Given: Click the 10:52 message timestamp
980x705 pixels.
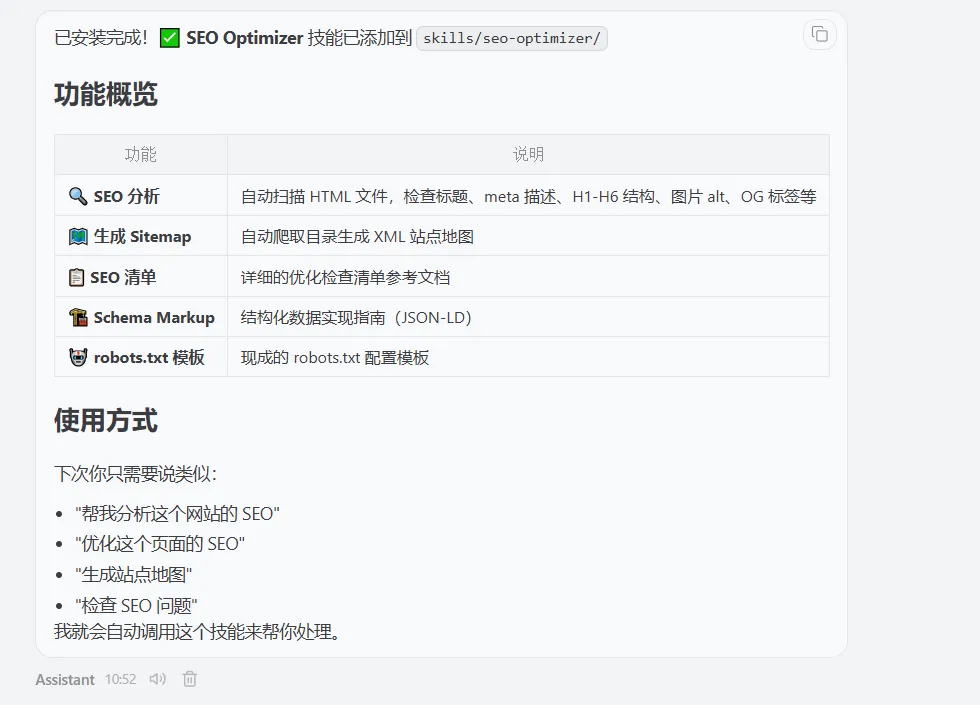Looking at the screenshot, I should pyautogui.click(x=120, y=679).
